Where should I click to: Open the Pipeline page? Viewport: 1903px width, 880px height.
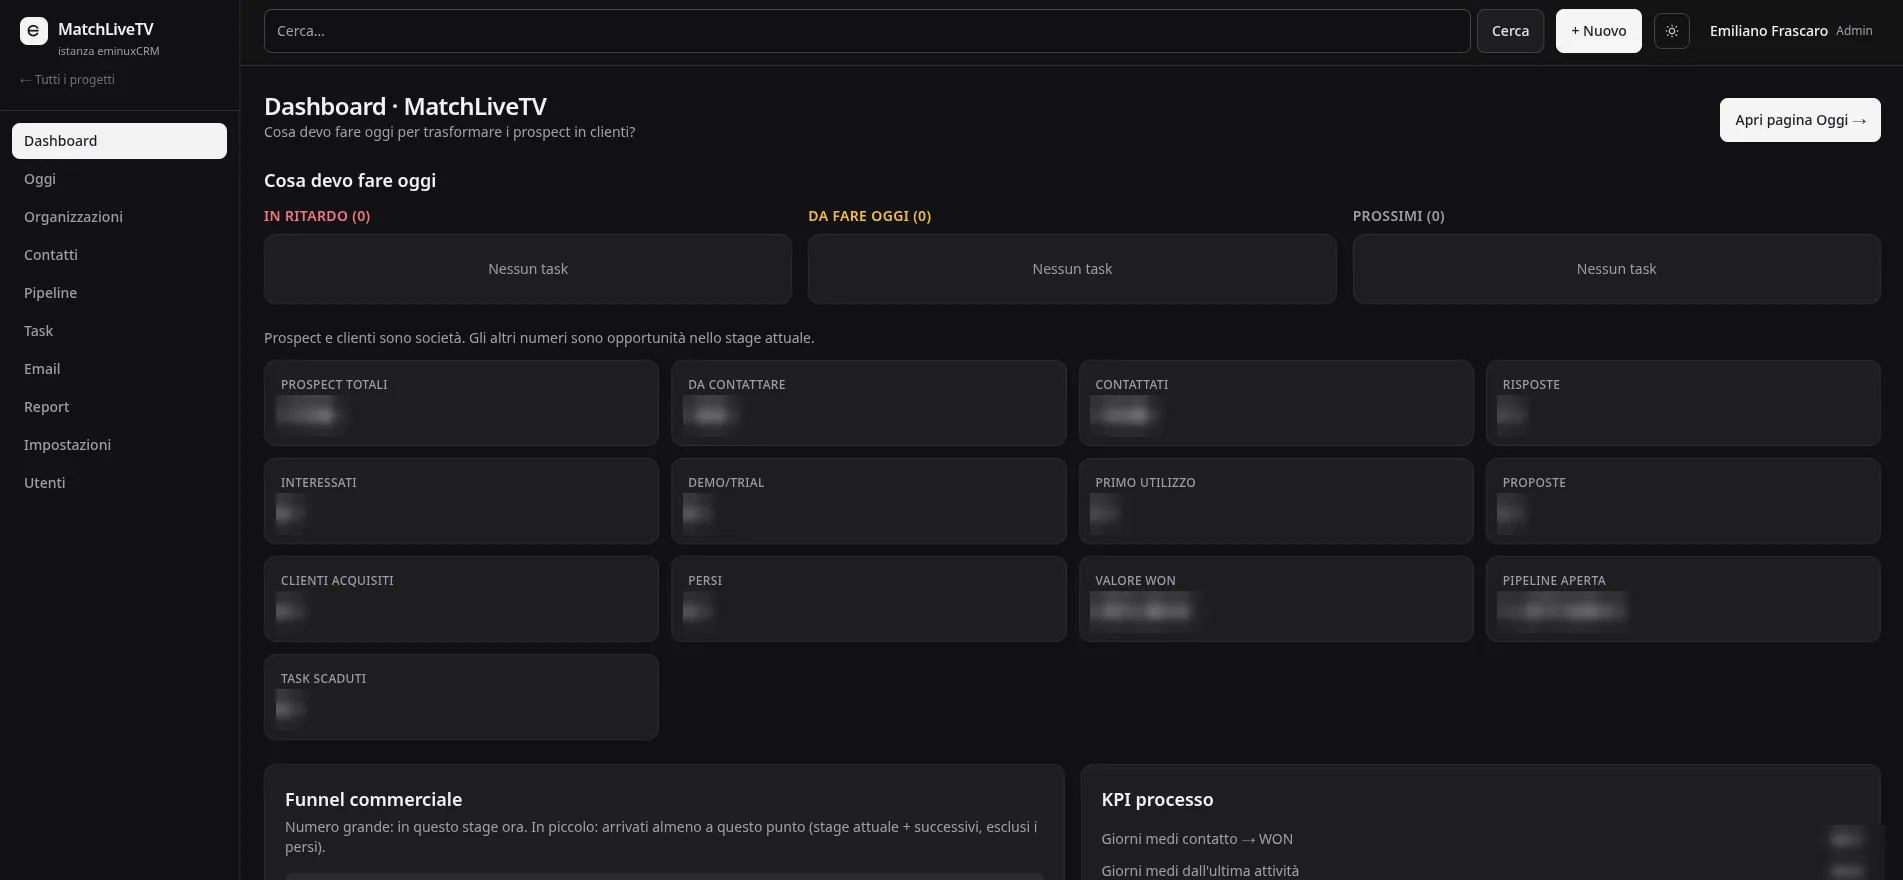pyautogui.click(x=119, y=293)
